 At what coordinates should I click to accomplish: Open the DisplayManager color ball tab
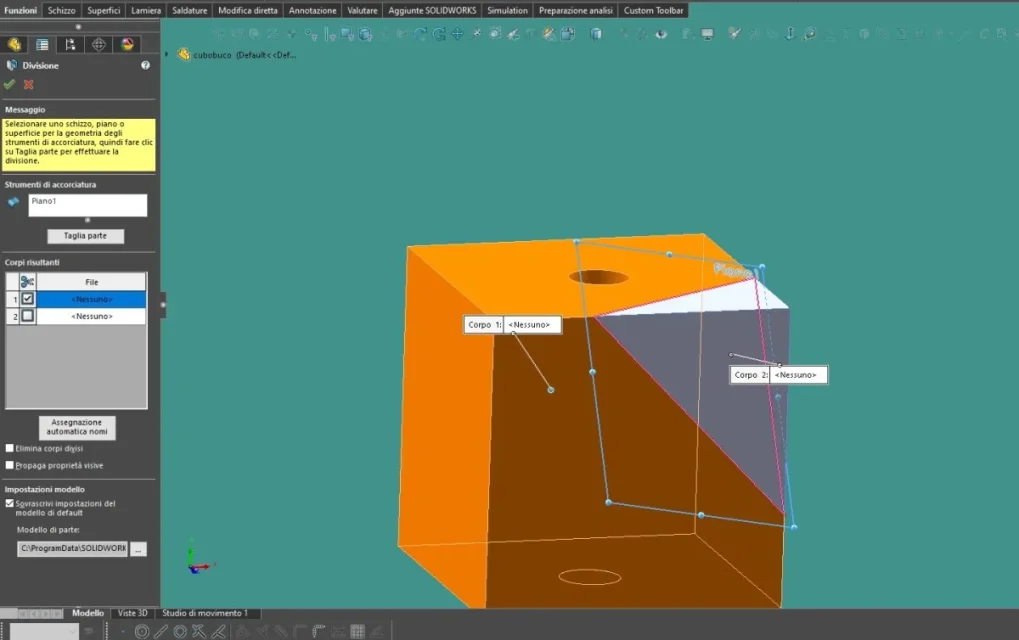(127, 44)
